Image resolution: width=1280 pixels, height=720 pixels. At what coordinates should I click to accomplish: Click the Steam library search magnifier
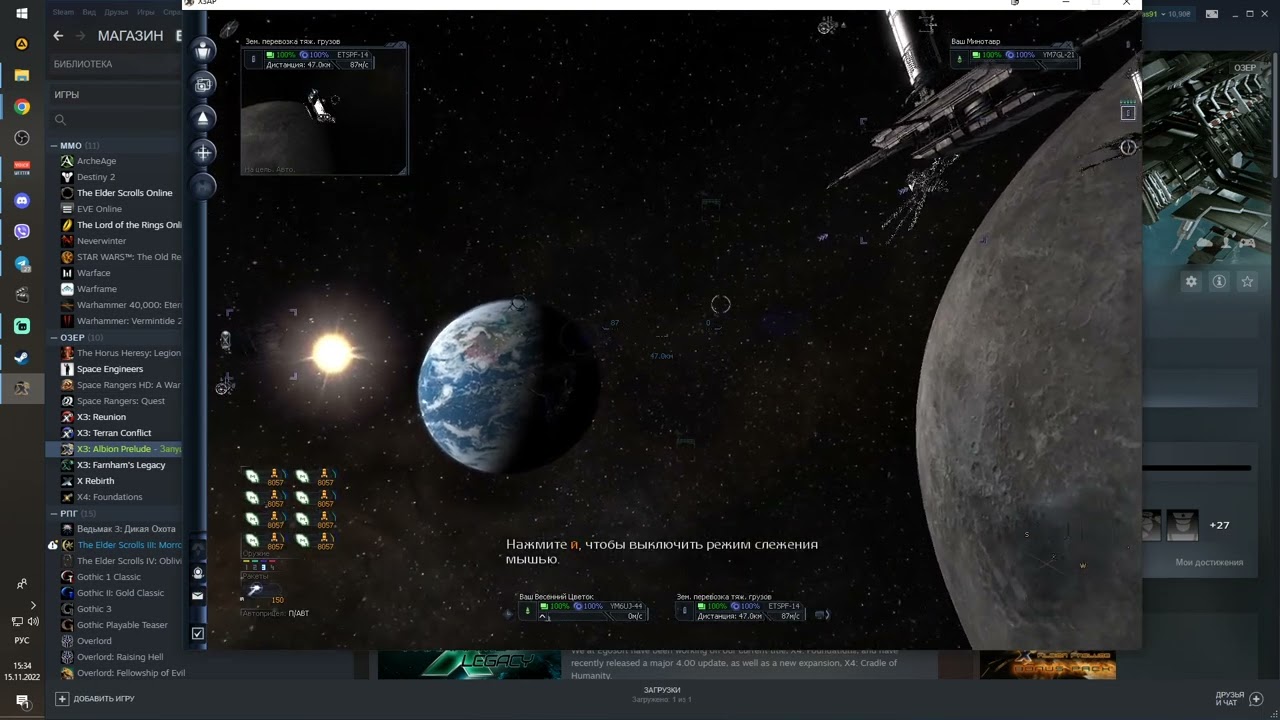point(60,120)
